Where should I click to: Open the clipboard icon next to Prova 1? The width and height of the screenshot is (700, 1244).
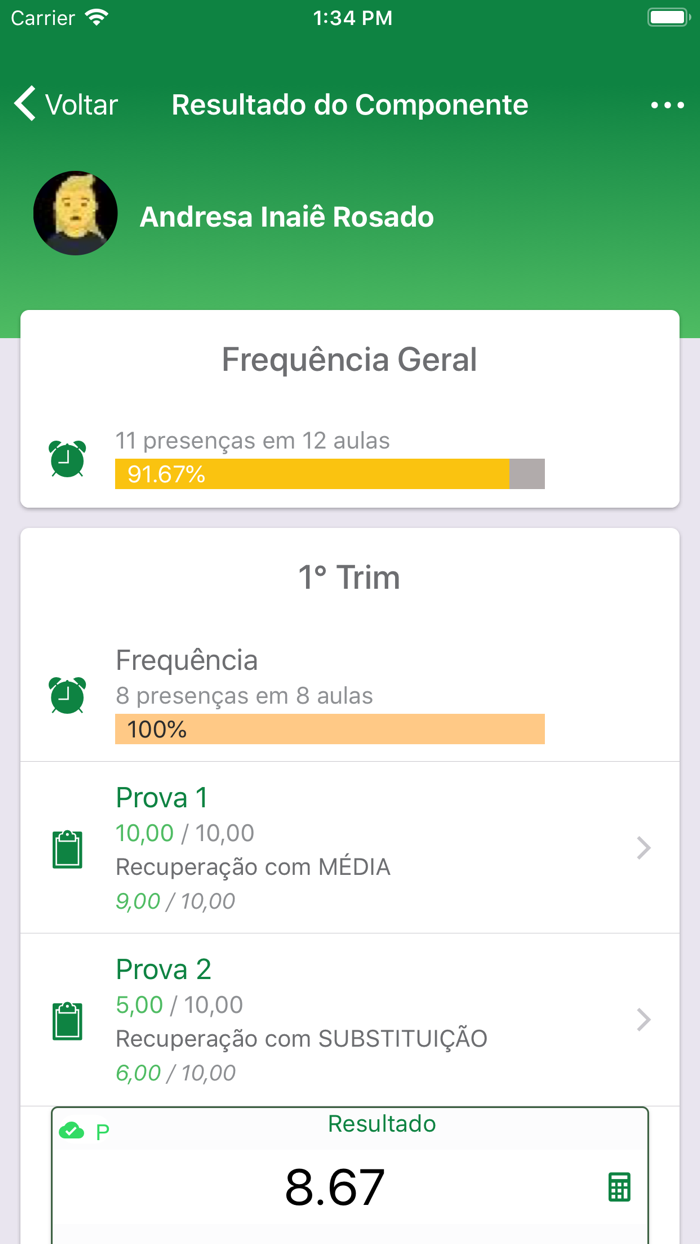click(66, 848)
